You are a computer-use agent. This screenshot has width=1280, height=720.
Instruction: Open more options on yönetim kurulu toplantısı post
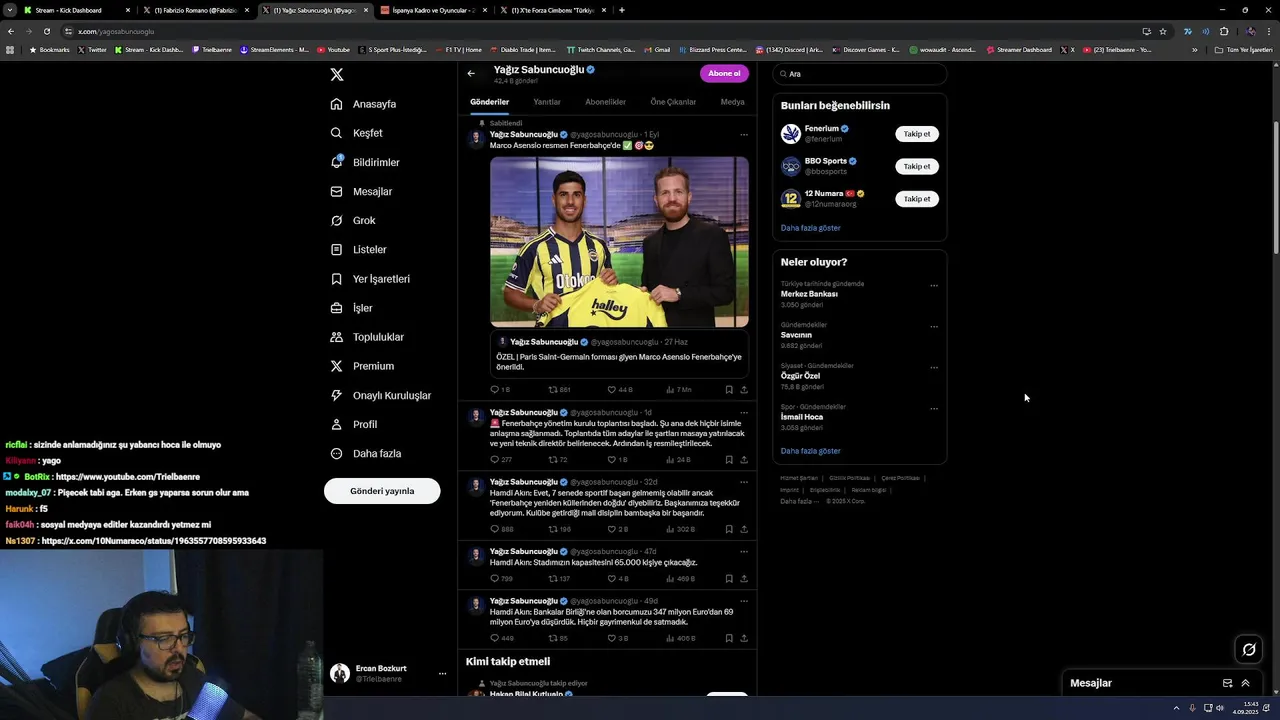[744, 412]
